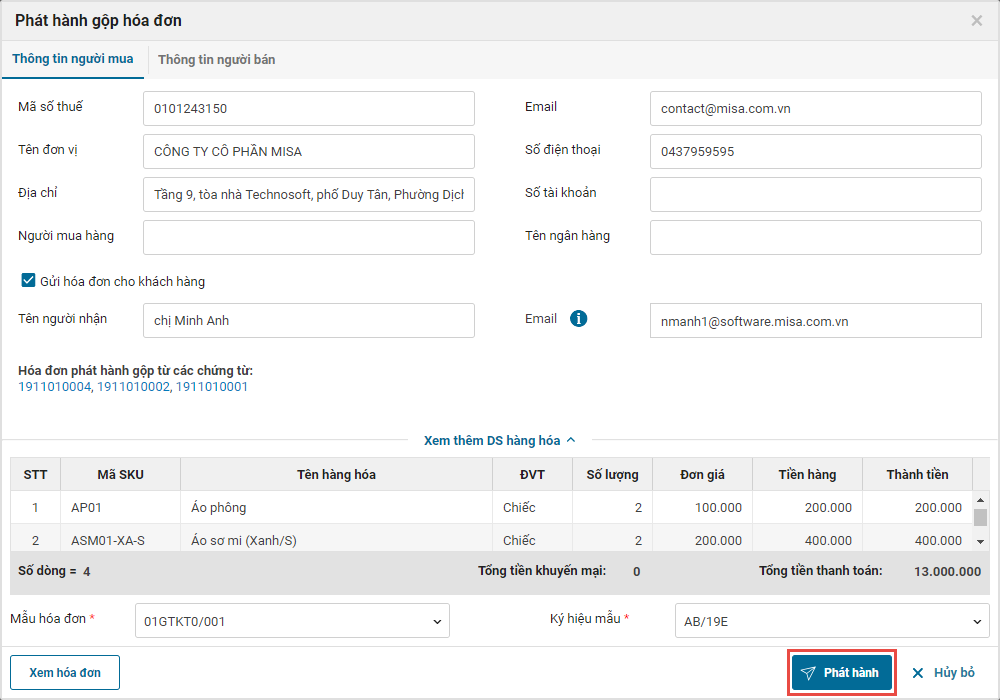Click Hủy bỏ to cancel

[943, 673]
